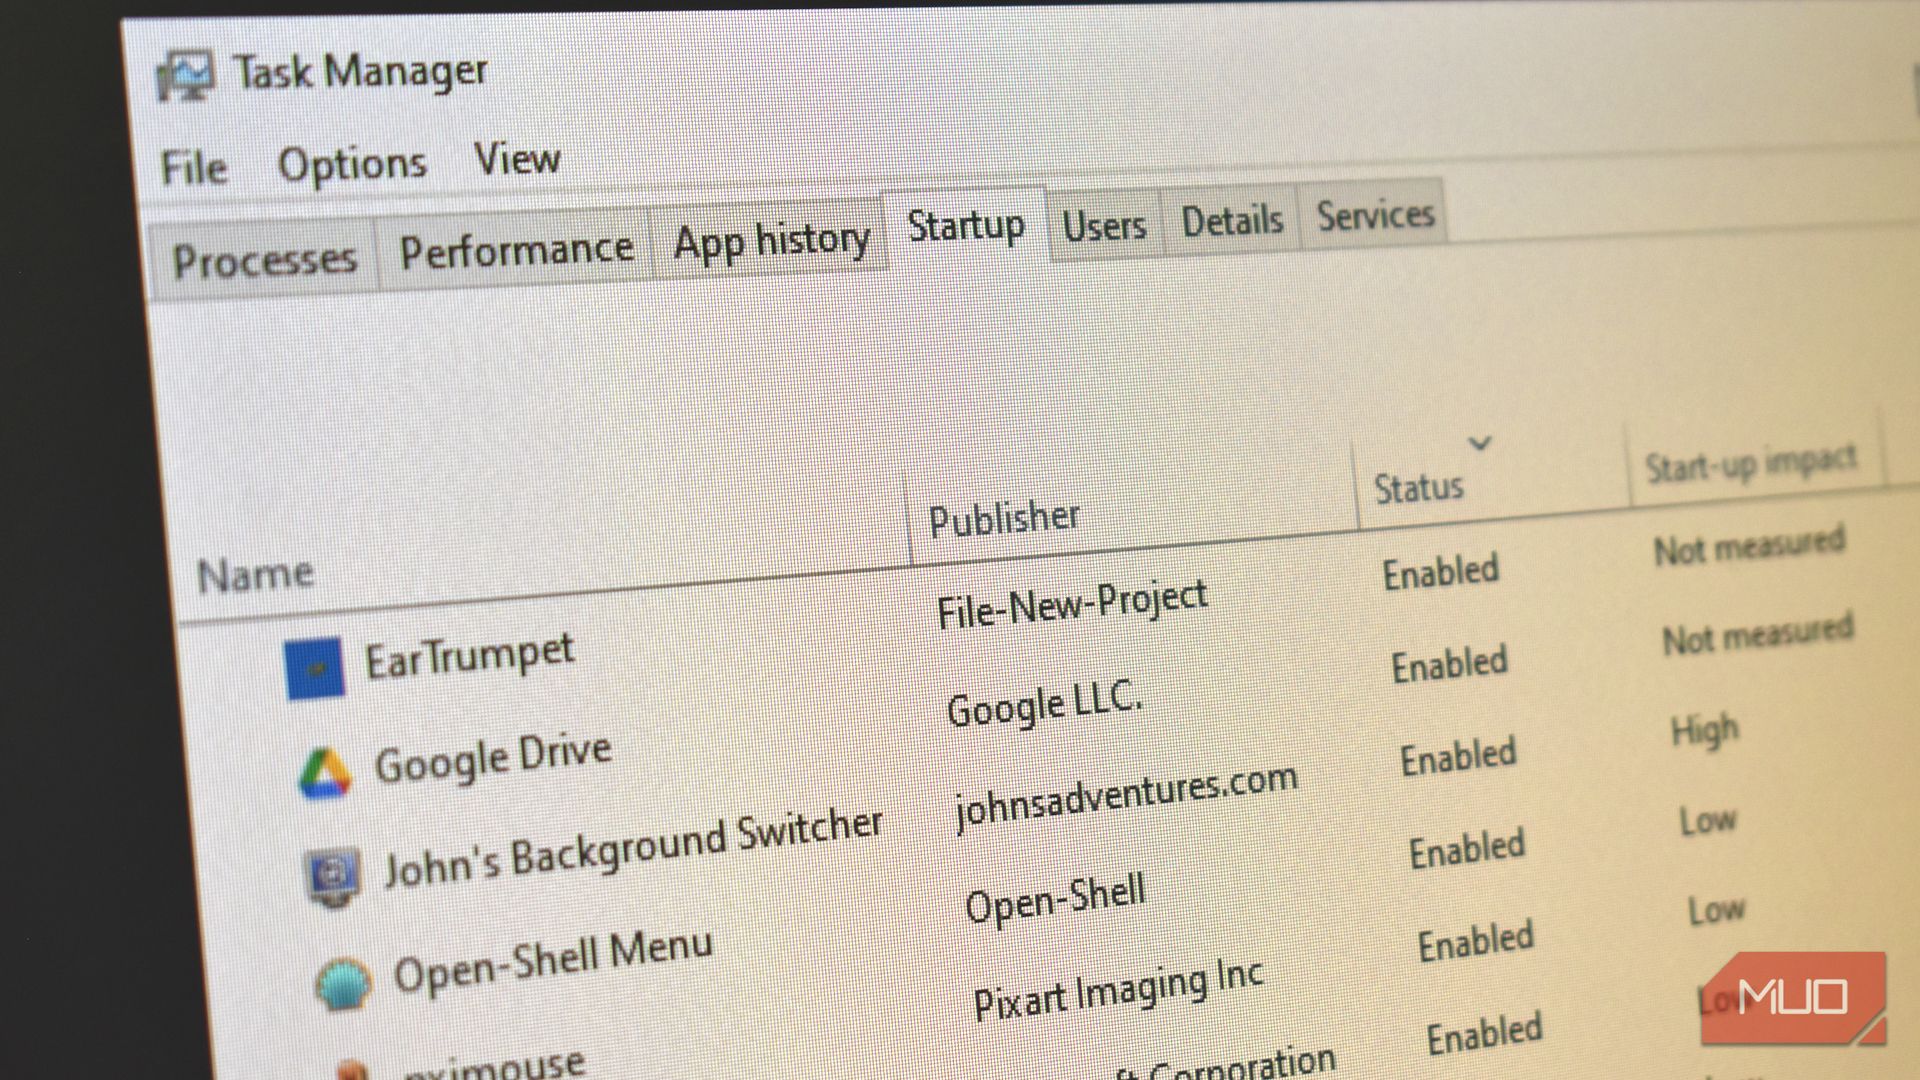
Task: Sort by the Publisher column header
Action: point(1003,515)
